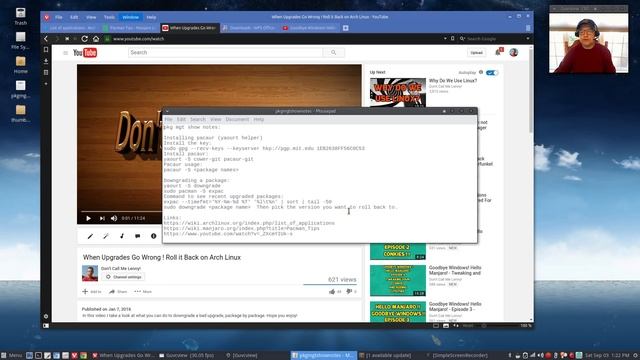The height and width of the screenshot is (360, 640).
Task: Open the Home folder desktop icon
Action: (20, 65)
